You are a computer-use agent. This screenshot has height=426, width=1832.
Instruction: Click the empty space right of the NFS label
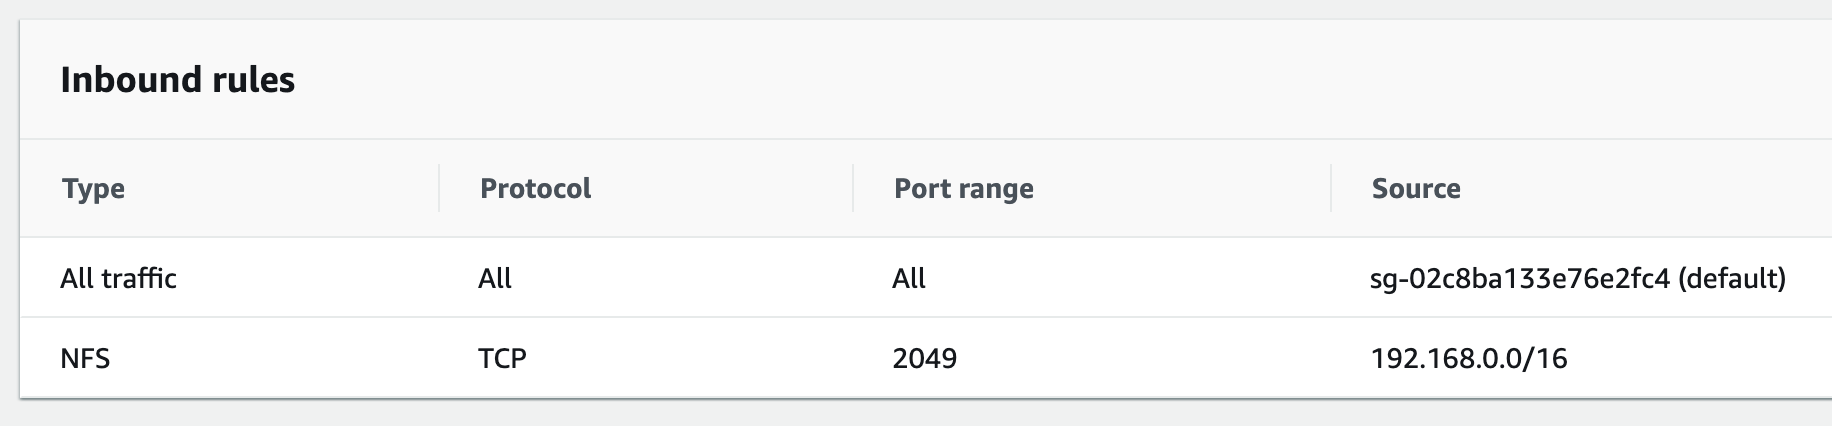pos(270,358)
